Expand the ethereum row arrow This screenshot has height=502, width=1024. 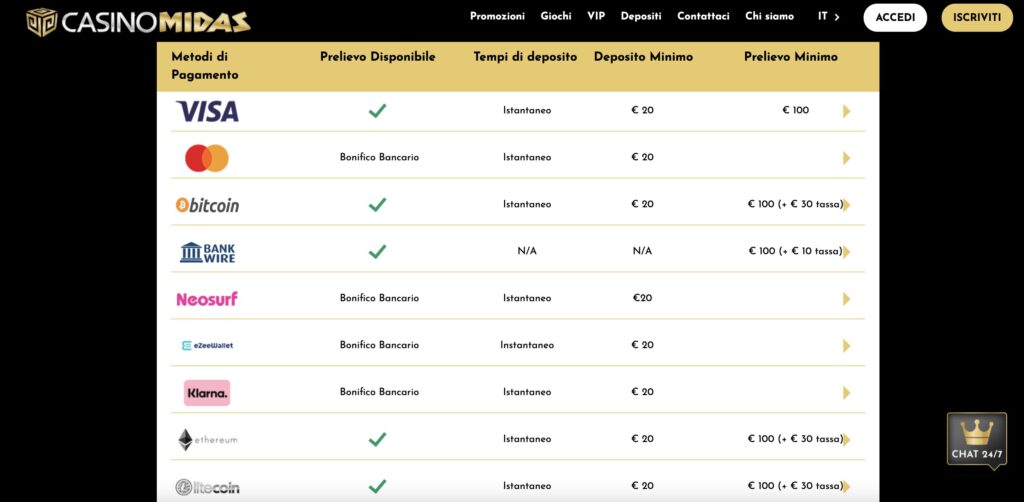846,440
